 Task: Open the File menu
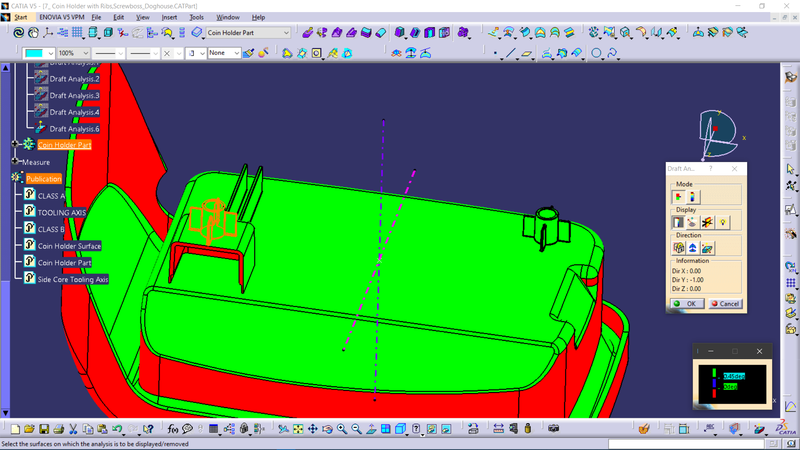click(96, 17)
